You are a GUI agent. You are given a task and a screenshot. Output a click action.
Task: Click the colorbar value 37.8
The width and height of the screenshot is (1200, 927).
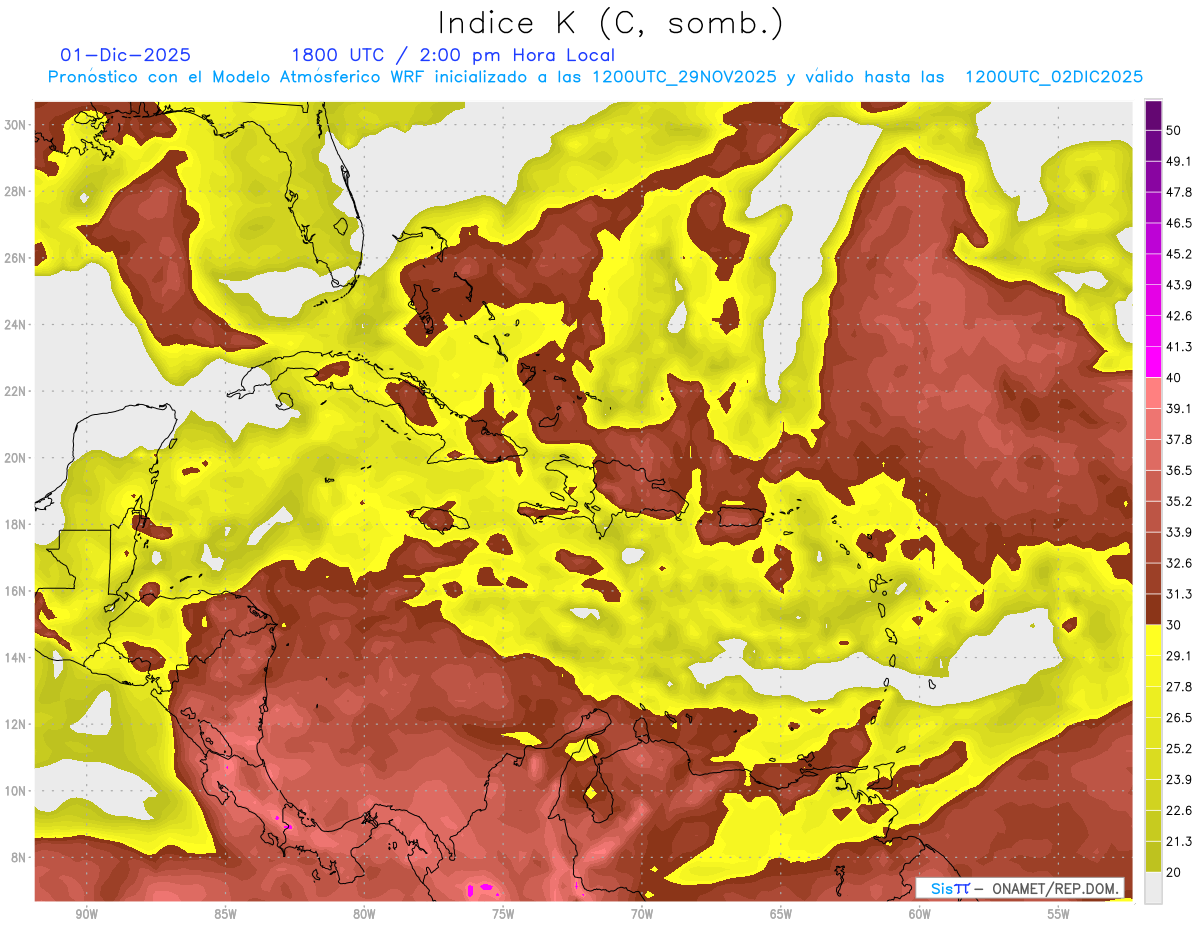[1179, 439]
